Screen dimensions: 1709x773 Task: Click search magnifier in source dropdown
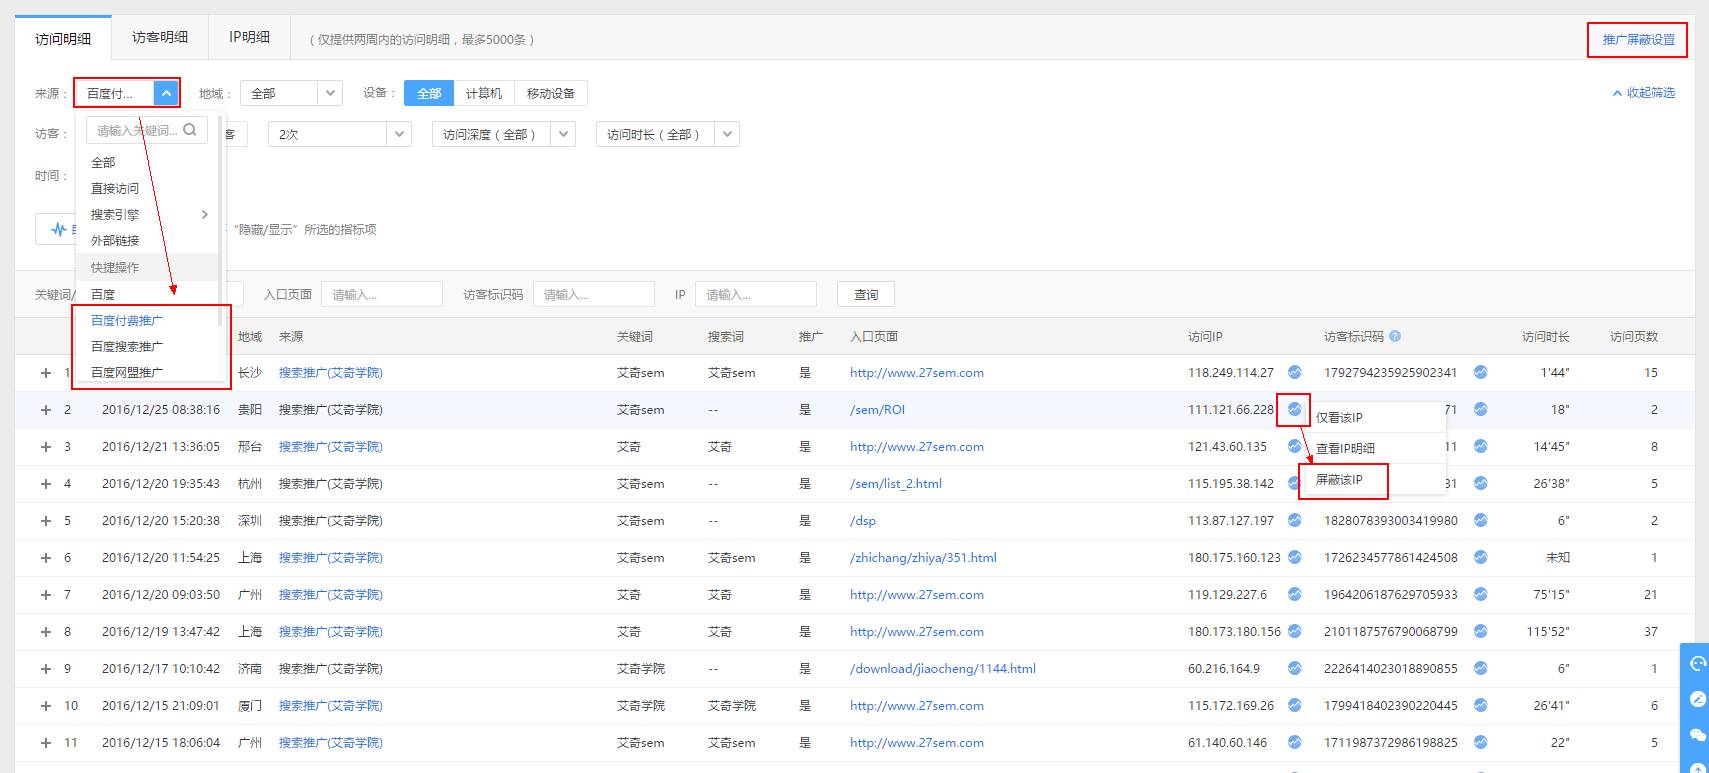[190, 130]
